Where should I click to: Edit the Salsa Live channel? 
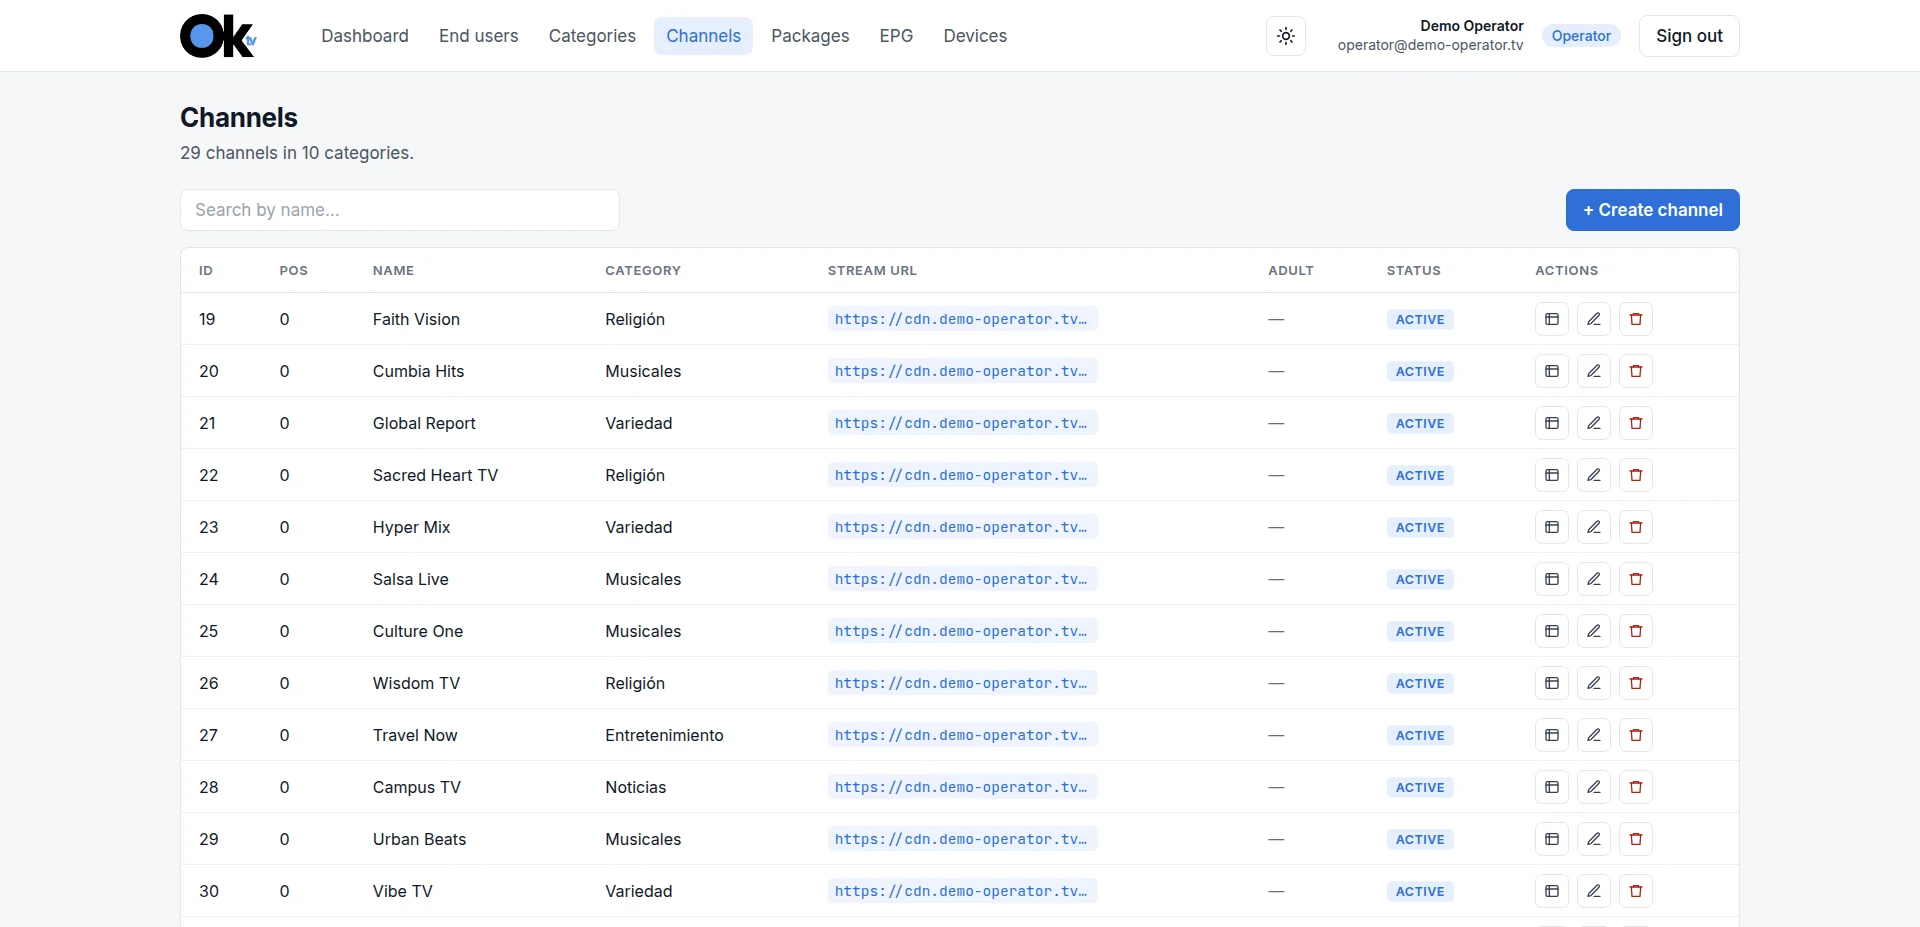pyautogui.click(x=1594, y=579)
